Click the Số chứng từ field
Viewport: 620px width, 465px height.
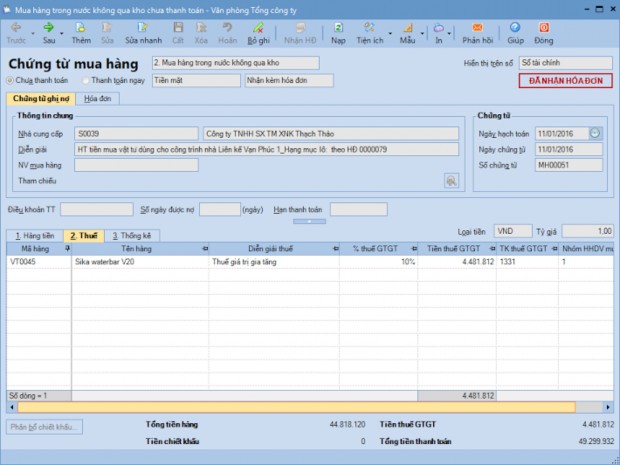[569, 165]
